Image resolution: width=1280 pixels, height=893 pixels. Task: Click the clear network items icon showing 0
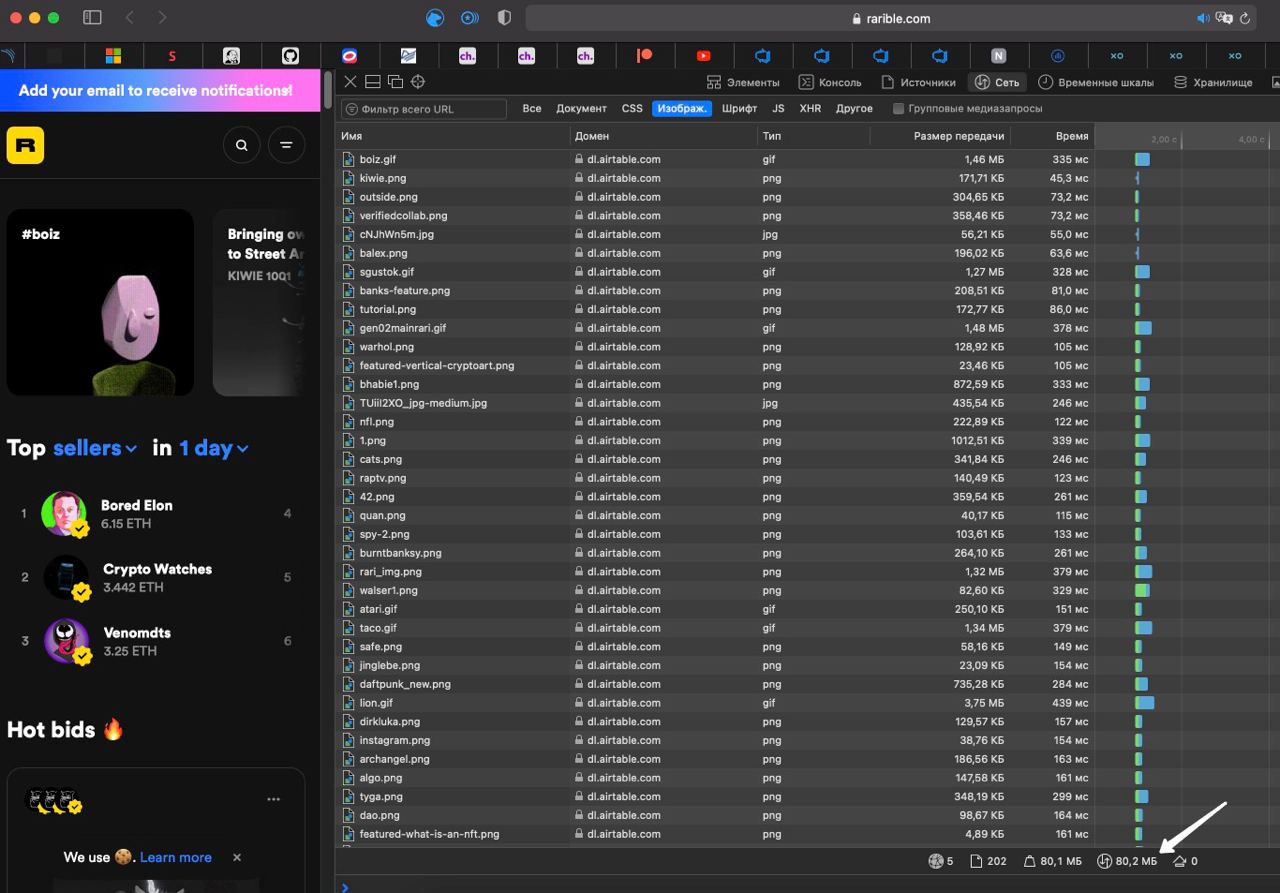pyautogui.click(x=1180, y=861)
